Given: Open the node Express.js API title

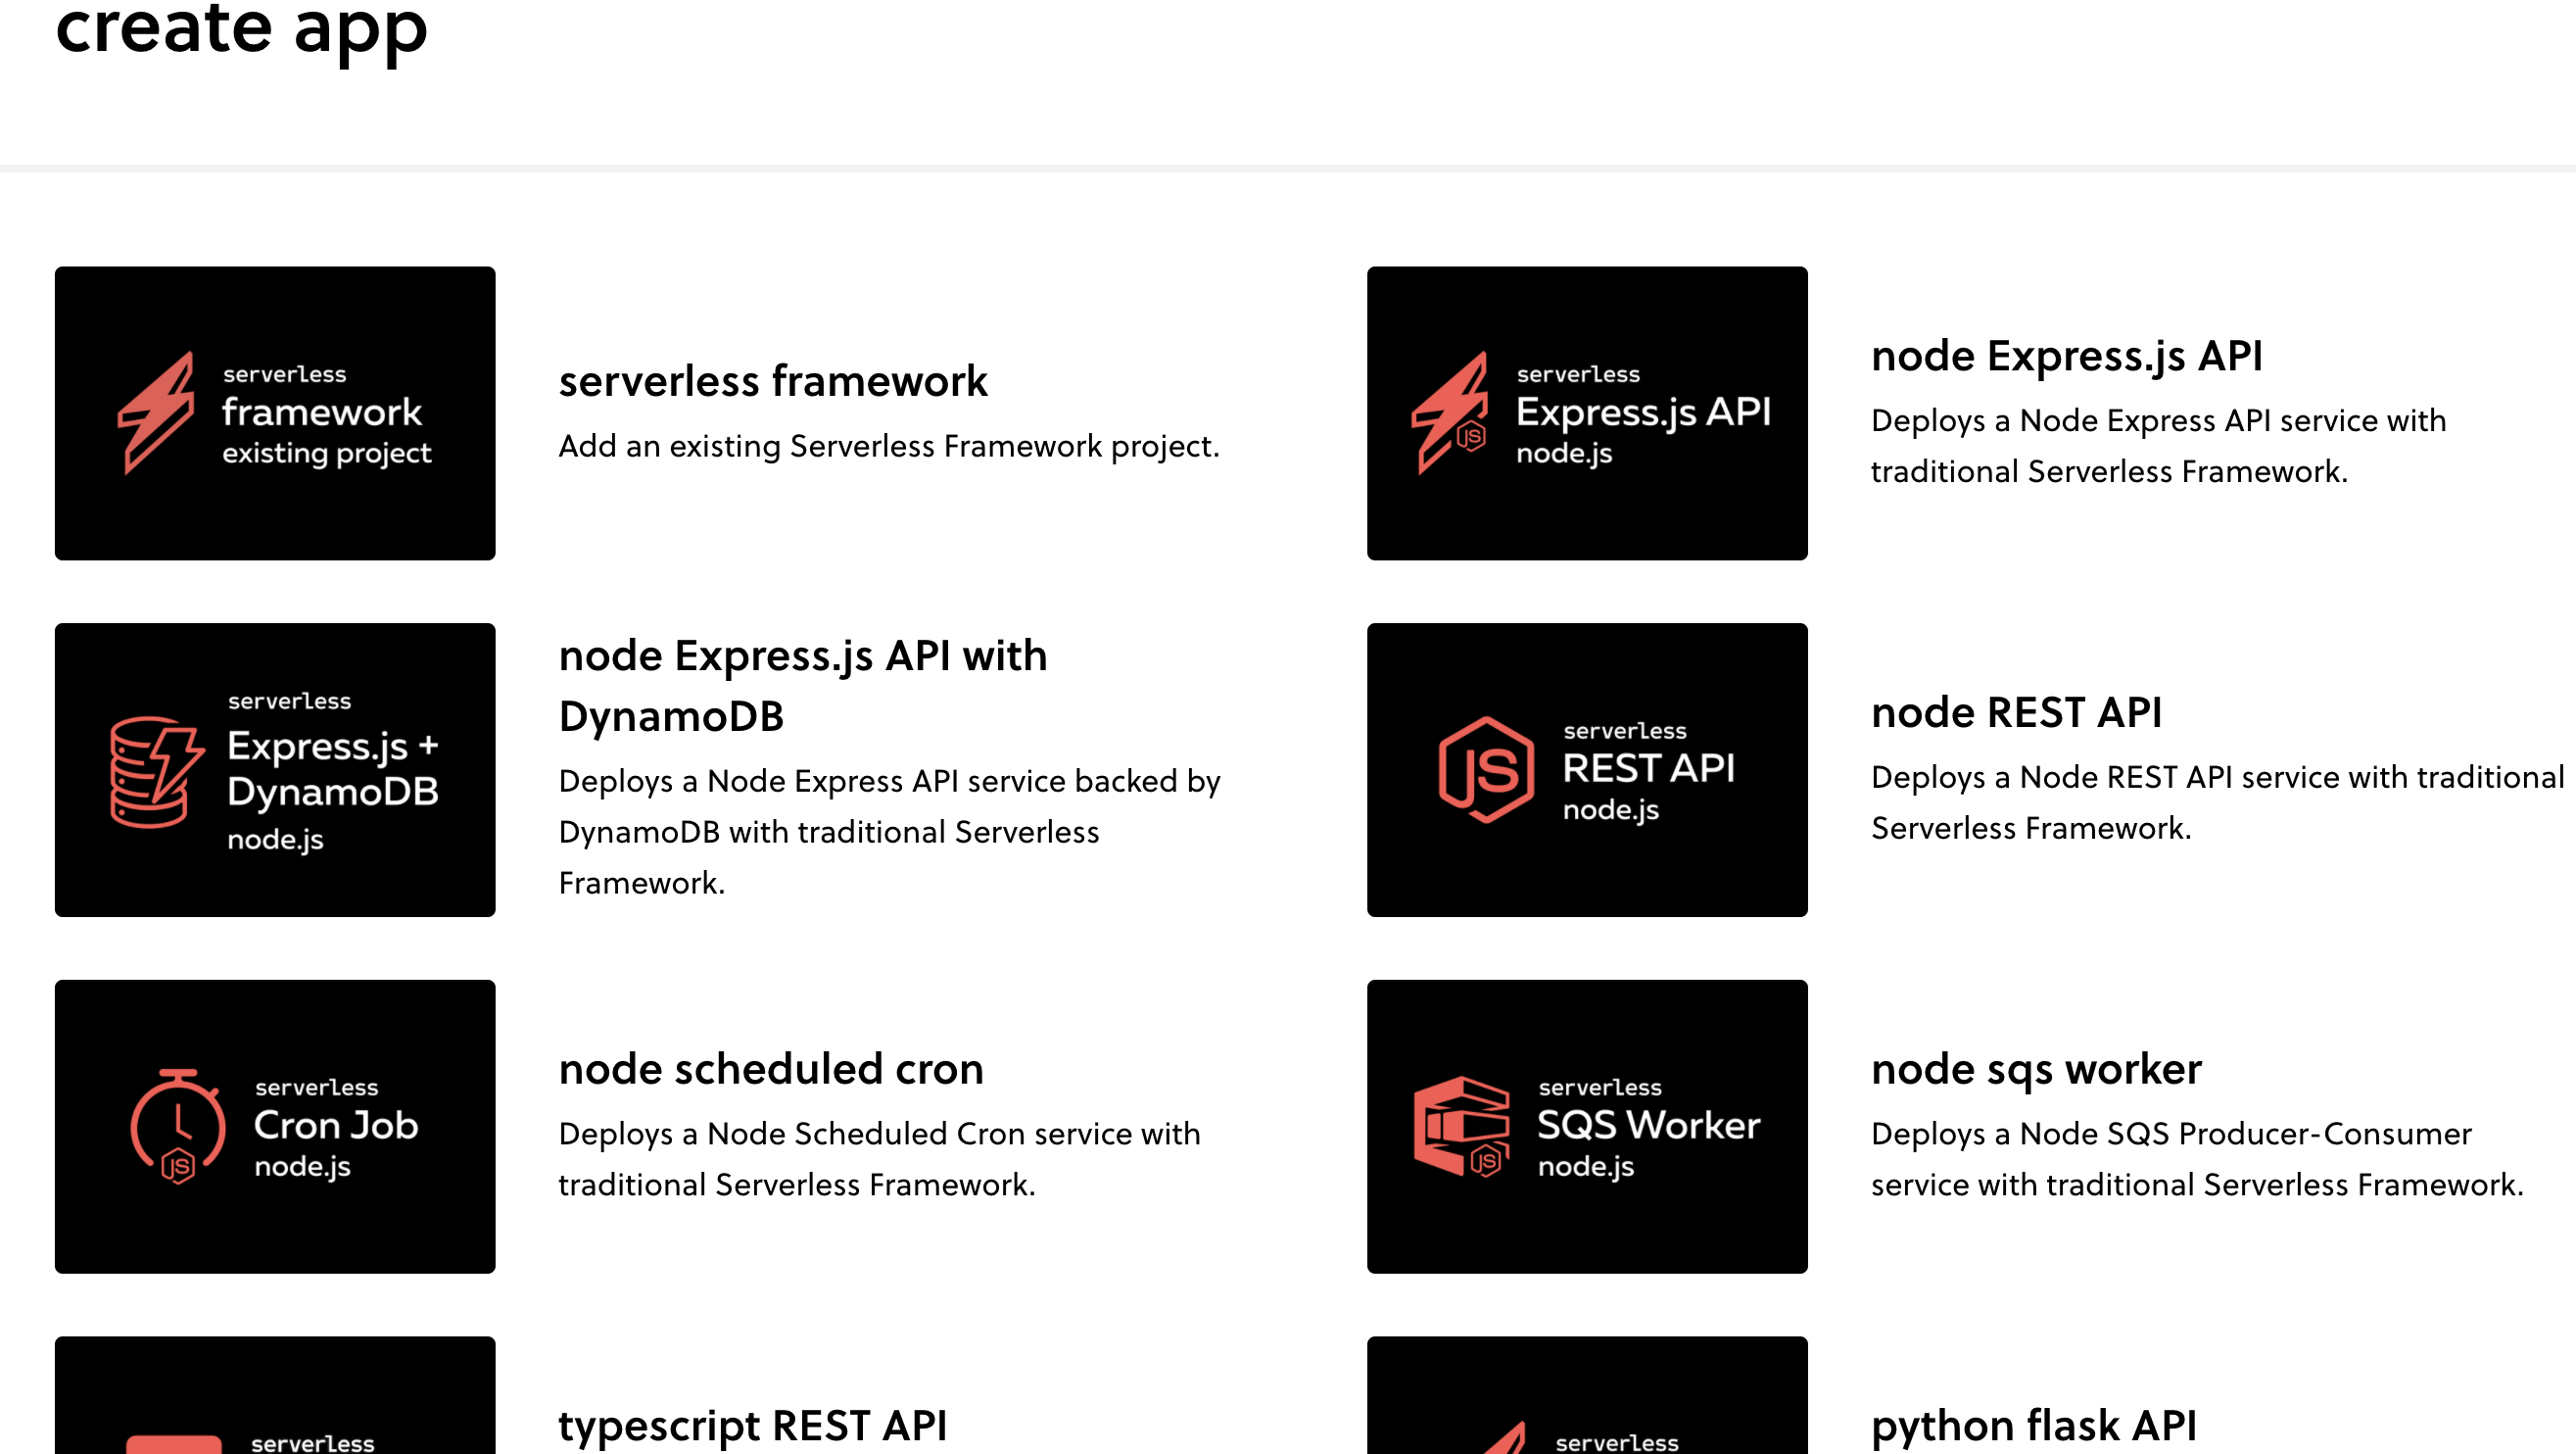Looking at the screenshot, I should [2066, 356].
